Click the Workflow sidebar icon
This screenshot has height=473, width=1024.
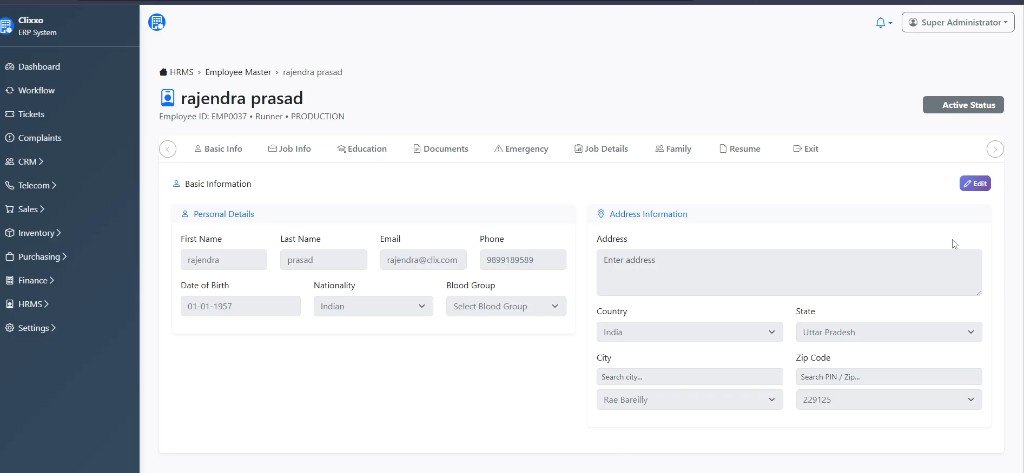point(9,90)
